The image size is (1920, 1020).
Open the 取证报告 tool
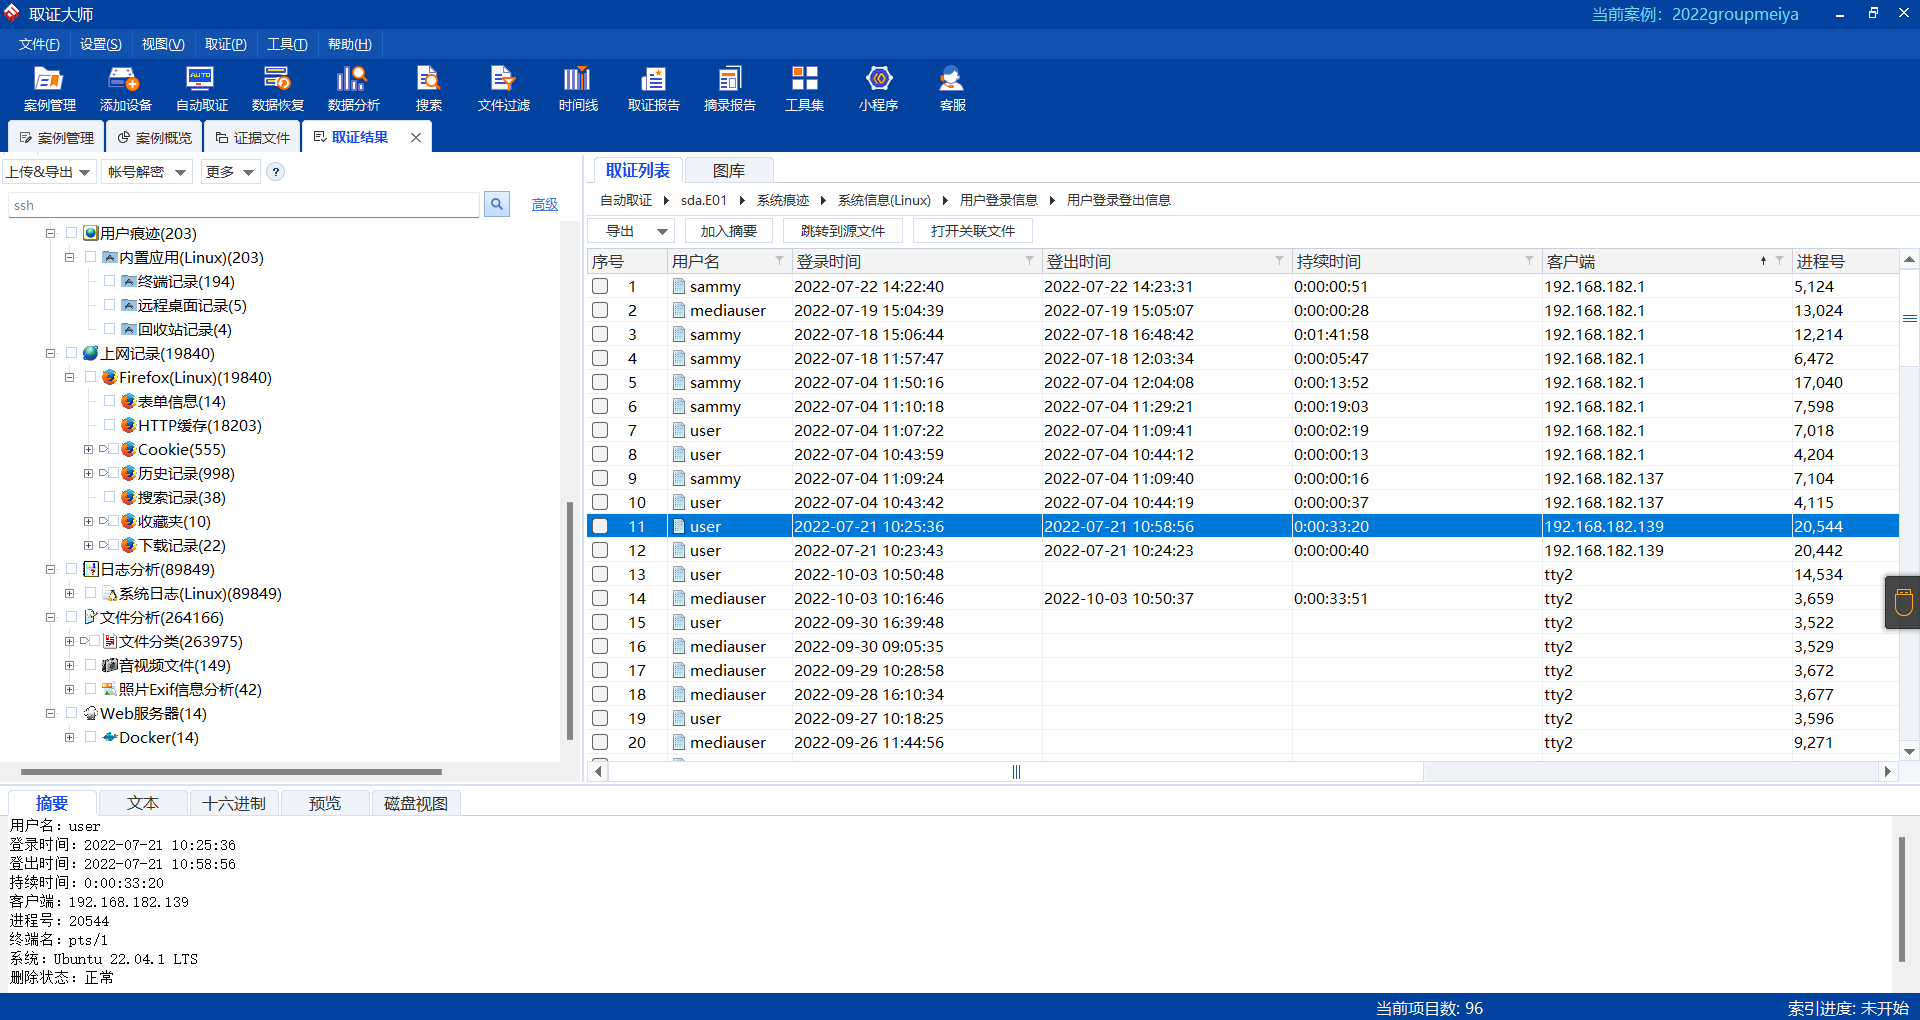[x=653, y=88]
